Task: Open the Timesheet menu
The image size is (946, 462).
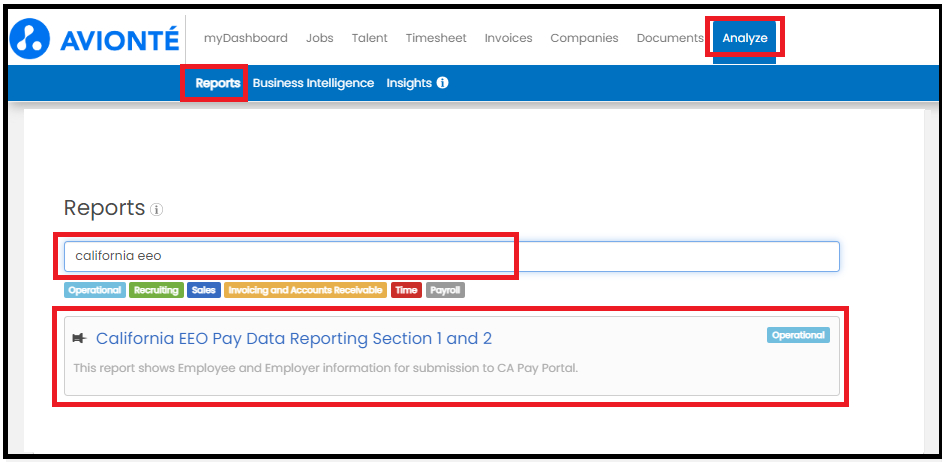Action: pyautogui.click(x=436, y=38)
